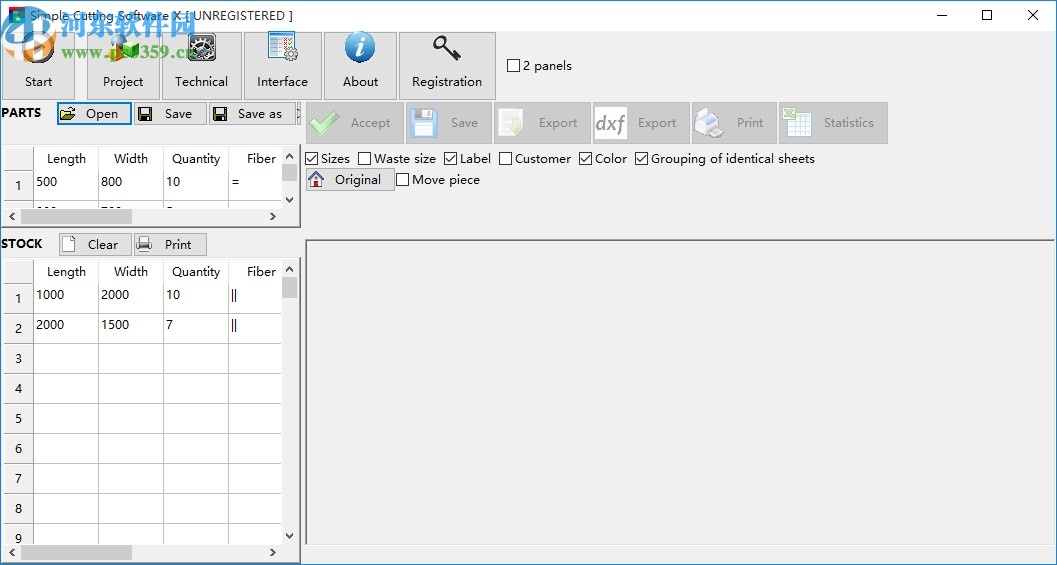Open the Interface options
The width and height of the screenshot is (1057, 565).
282,66
